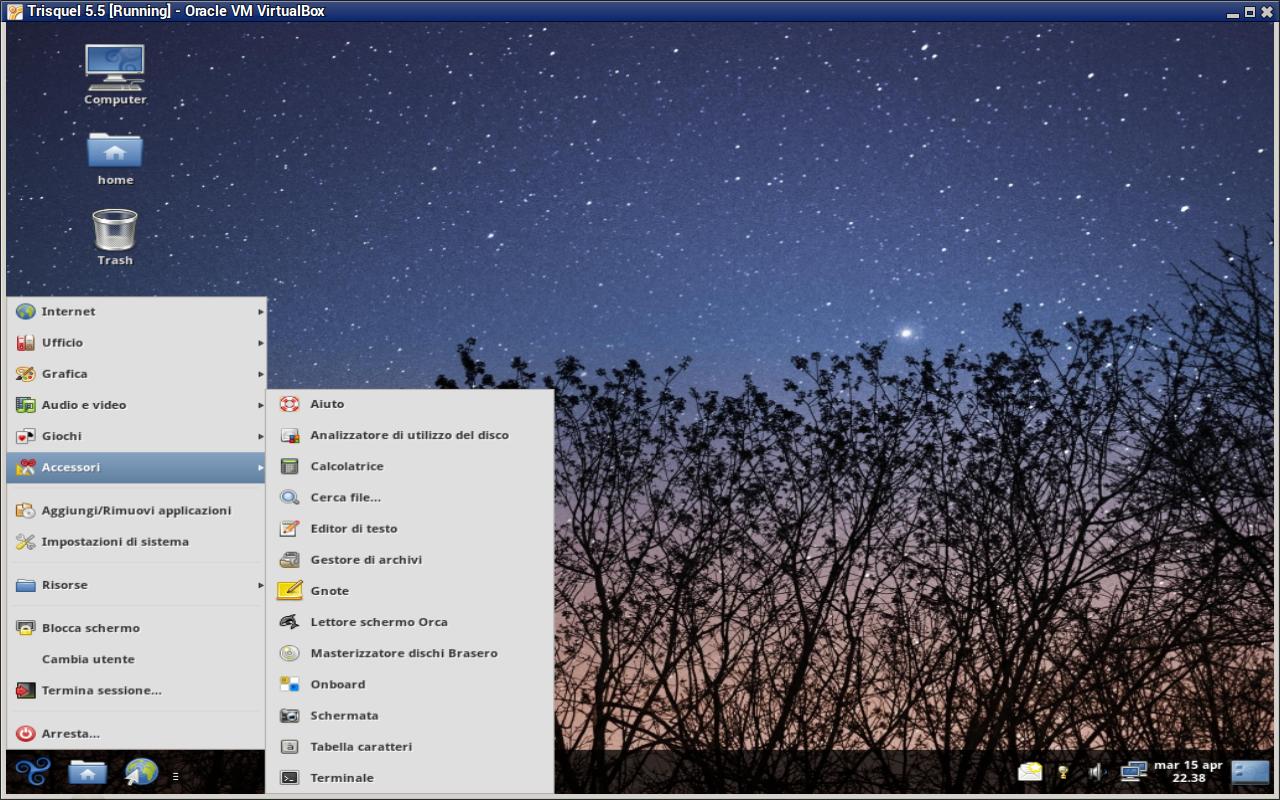The height and width of the screenshot is (800, 1280).
Task: Select Editor di testo entry
Action: coord(353,528)
